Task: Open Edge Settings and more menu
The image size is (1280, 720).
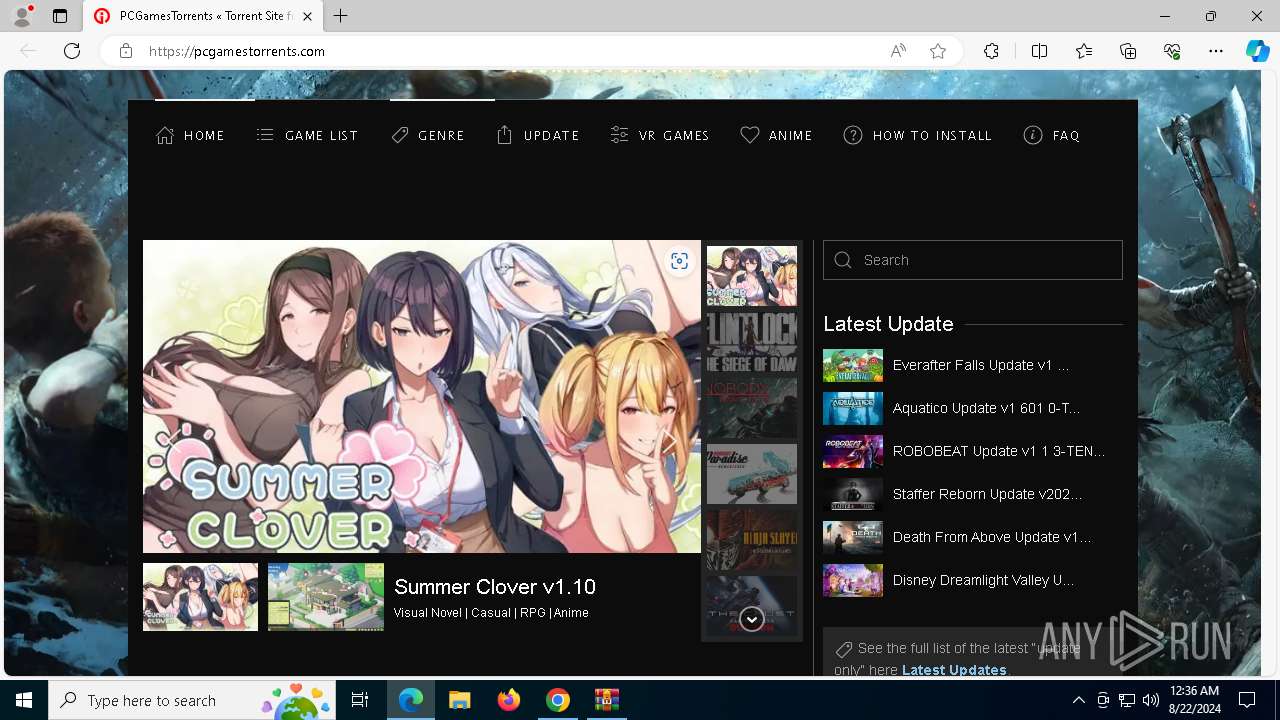Action: (x=1216, y=51)
